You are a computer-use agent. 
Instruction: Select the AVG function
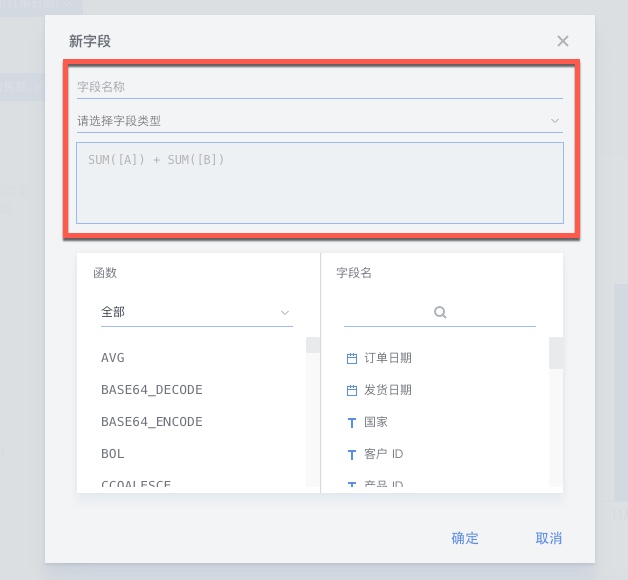coord(113,358)
